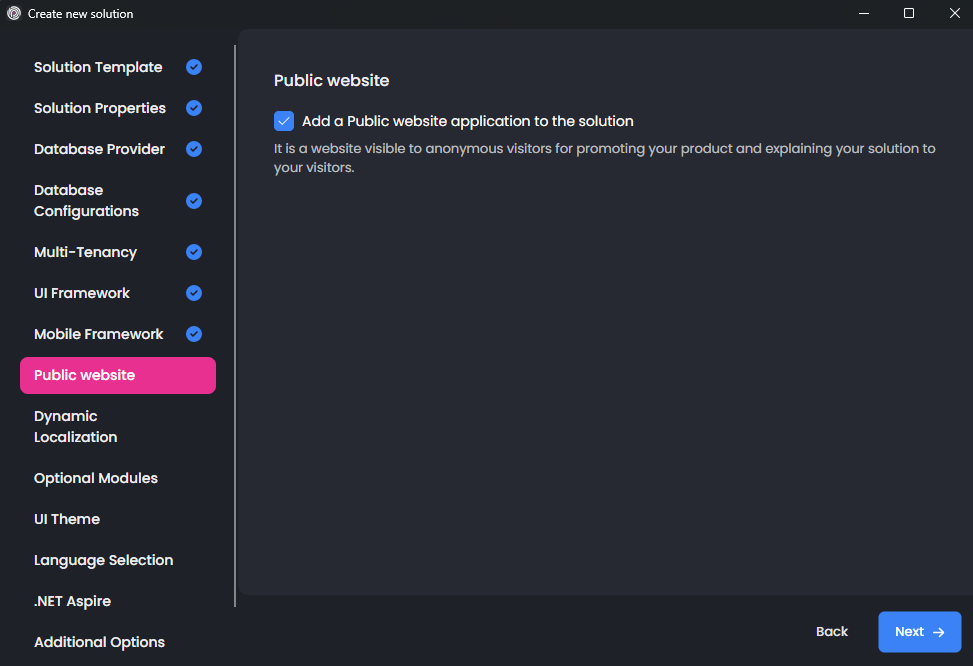Go Back to the previous step

point(831,632)
